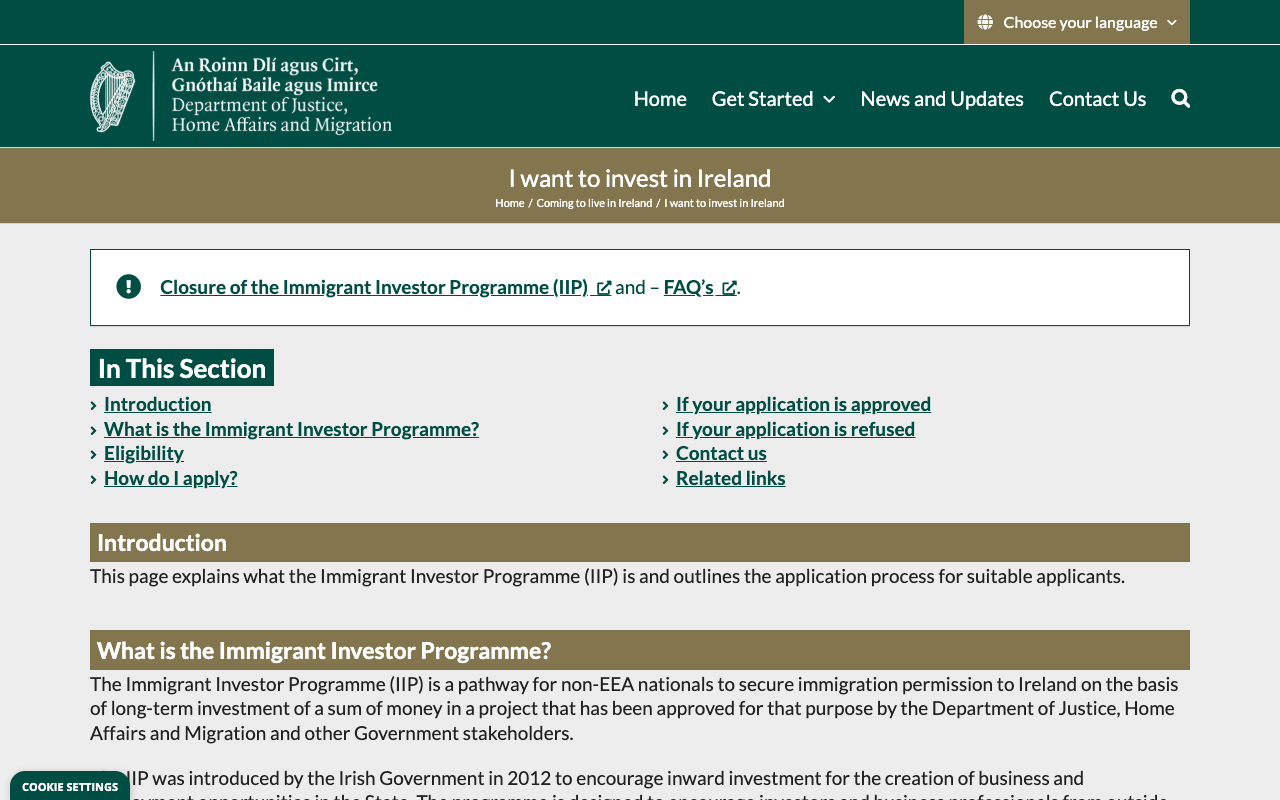Expand the Get Started menu chevron

pos(829,99)
